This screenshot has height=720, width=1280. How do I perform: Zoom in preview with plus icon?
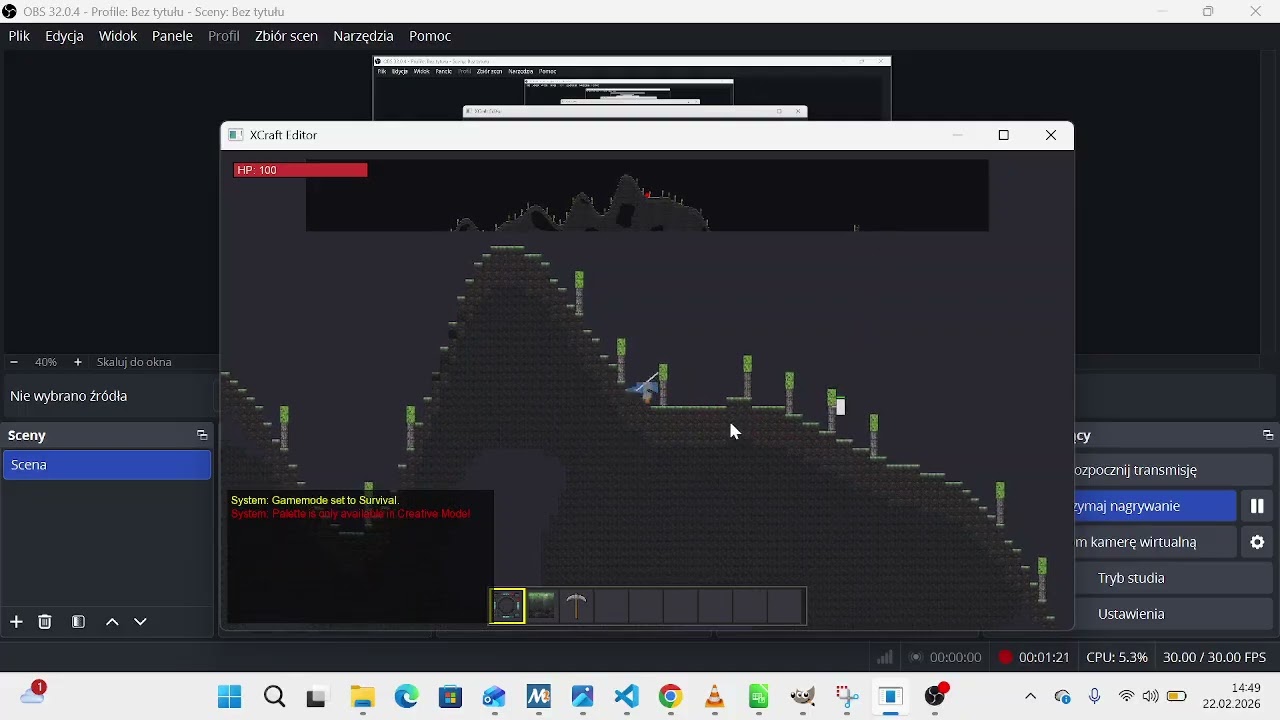point(77,362)
